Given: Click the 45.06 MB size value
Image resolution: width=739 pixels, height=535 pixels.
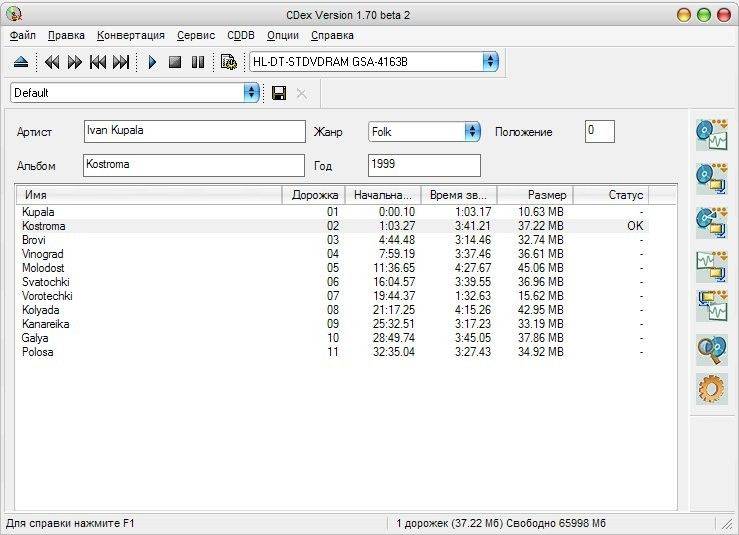Looking at the screenshot, I should pos(541,268).
